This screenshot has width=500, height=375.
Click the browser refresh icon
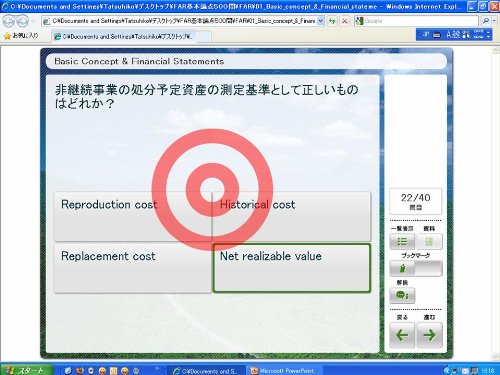click(x=332, y=21)
